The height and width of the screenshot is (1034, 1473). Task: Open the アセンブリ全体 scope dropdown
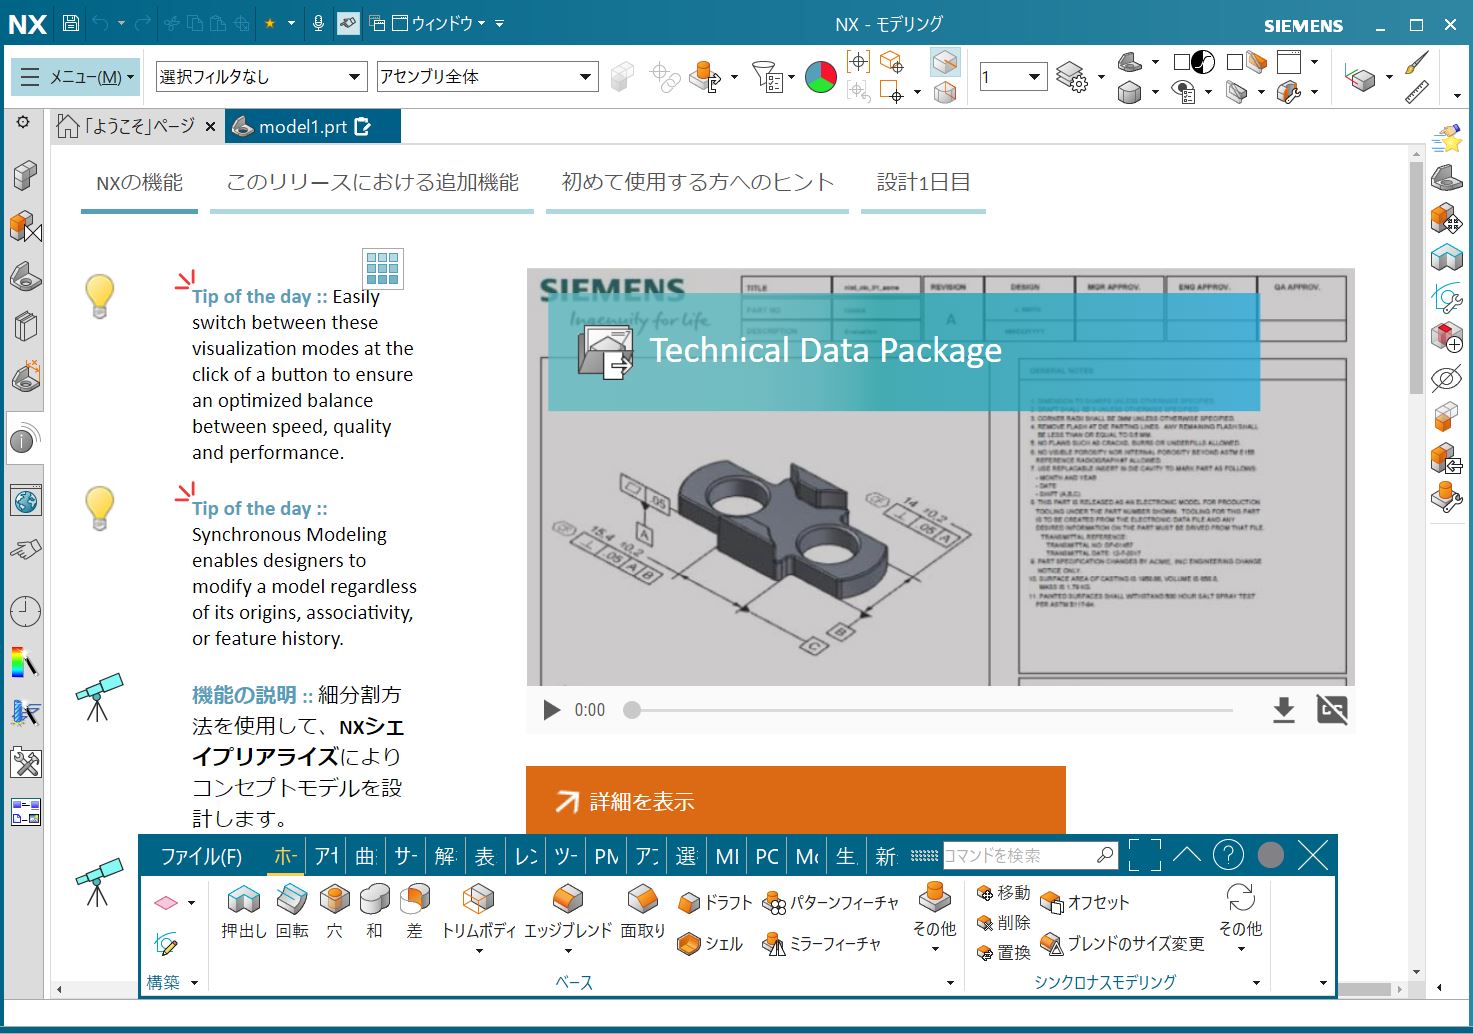487,77
